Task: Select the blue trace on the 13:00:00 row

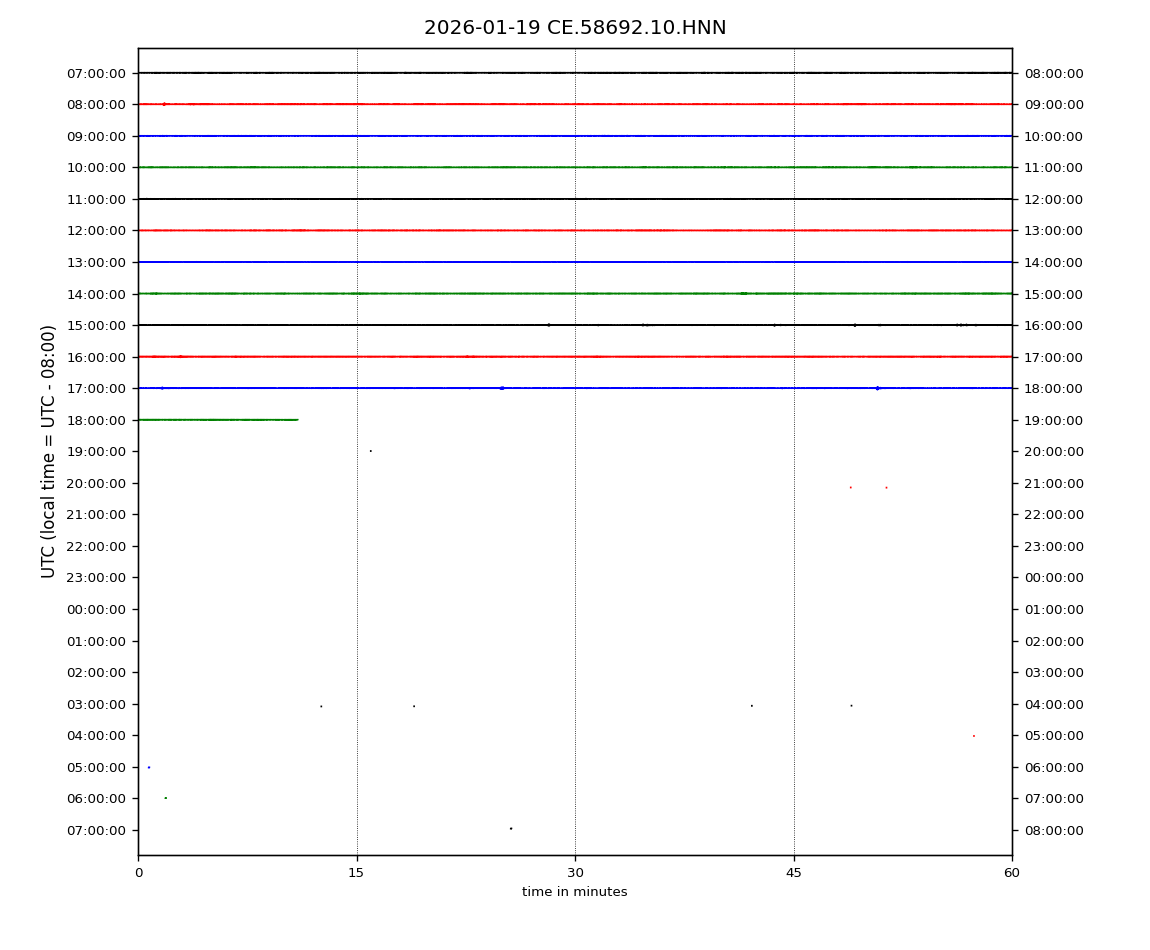Action: coord(575,262)
